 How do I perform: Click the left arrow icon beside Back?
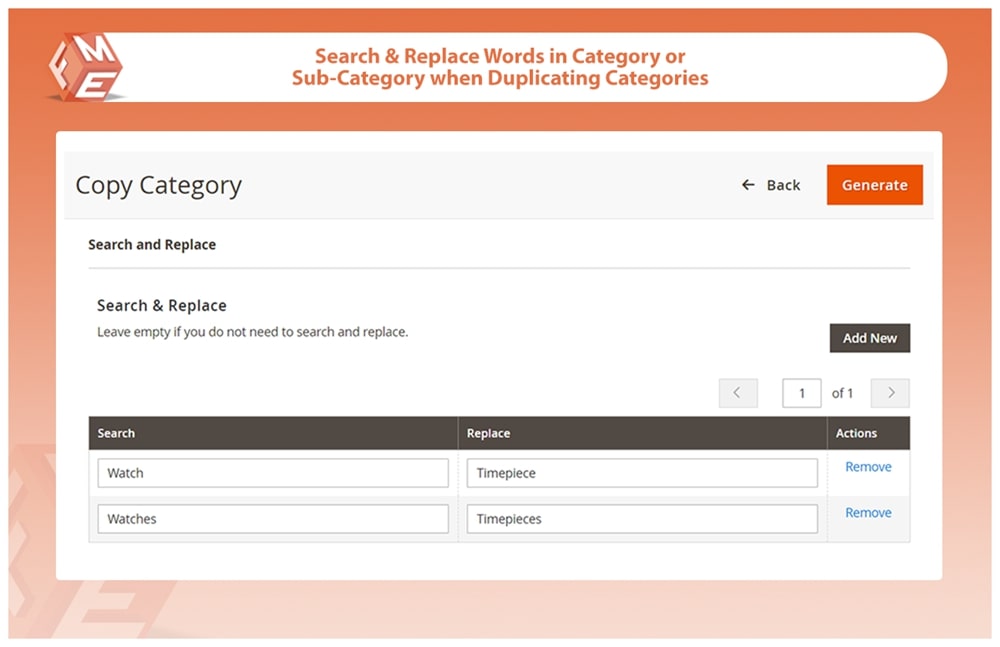tap(748, 185)
